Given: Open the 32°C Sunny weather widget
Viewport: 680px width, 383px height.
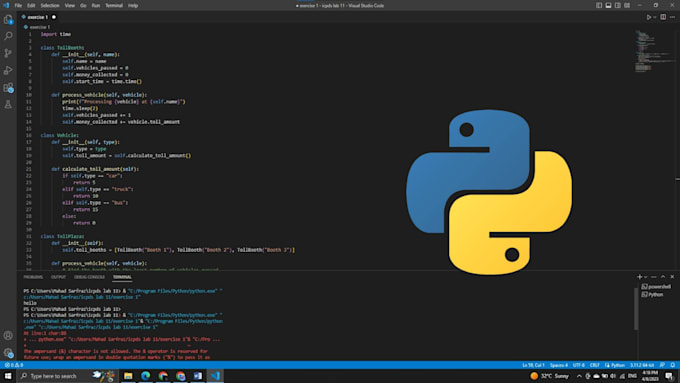Looking at the screenshot, I should pos(549,376).
